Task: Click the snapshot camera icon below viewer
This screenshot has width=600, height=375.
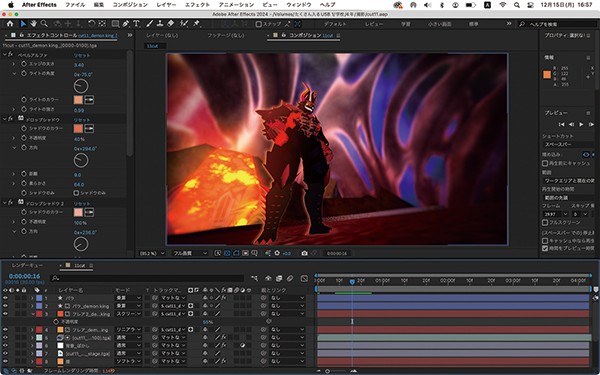Action: coord(304,253)
